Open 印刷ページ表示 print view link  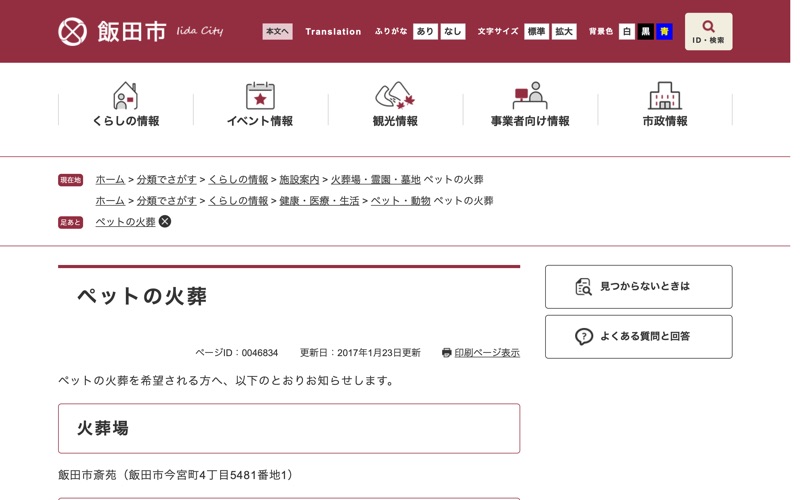coord(487,353)
